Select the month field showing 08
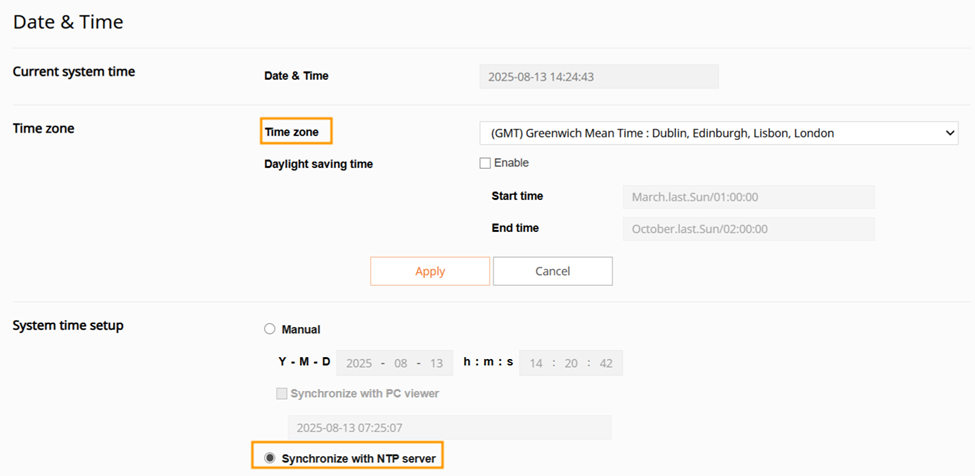975x476 pixels. tap(400, 363)
